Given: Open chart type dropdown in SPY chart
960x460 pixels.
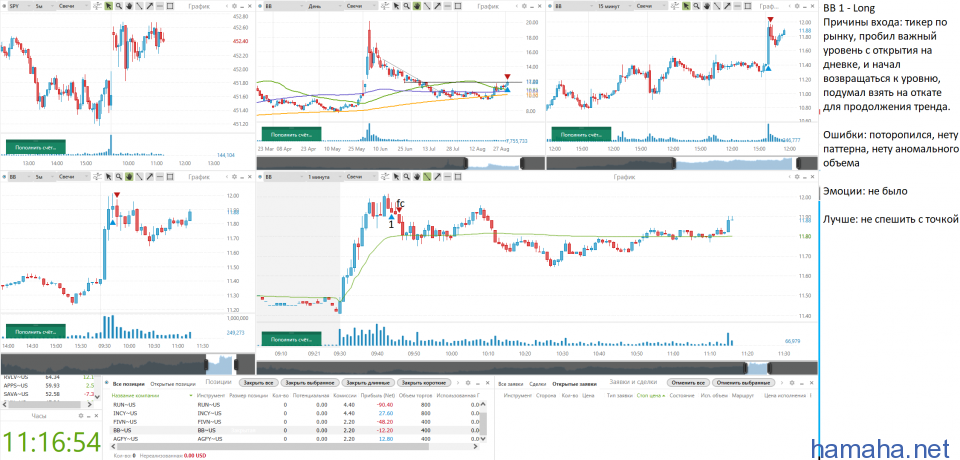Looking at the screenshot, I should pos(73,6).
